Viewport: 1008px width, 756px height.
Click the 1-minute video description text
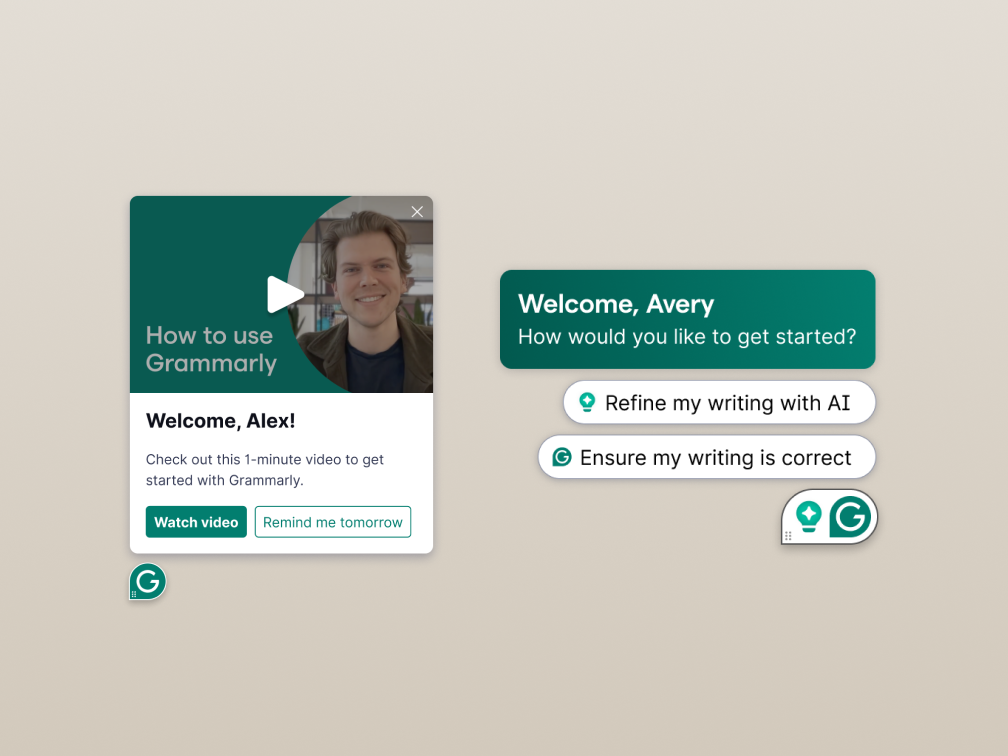tap(264, 470)
